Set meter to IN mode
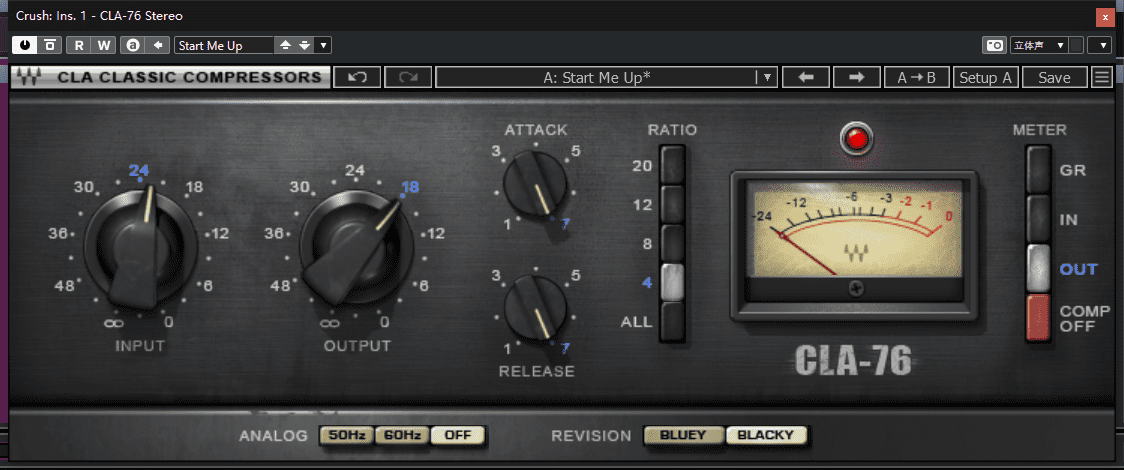This screenshot has width=1124, height=470. tap(1039, 219)
